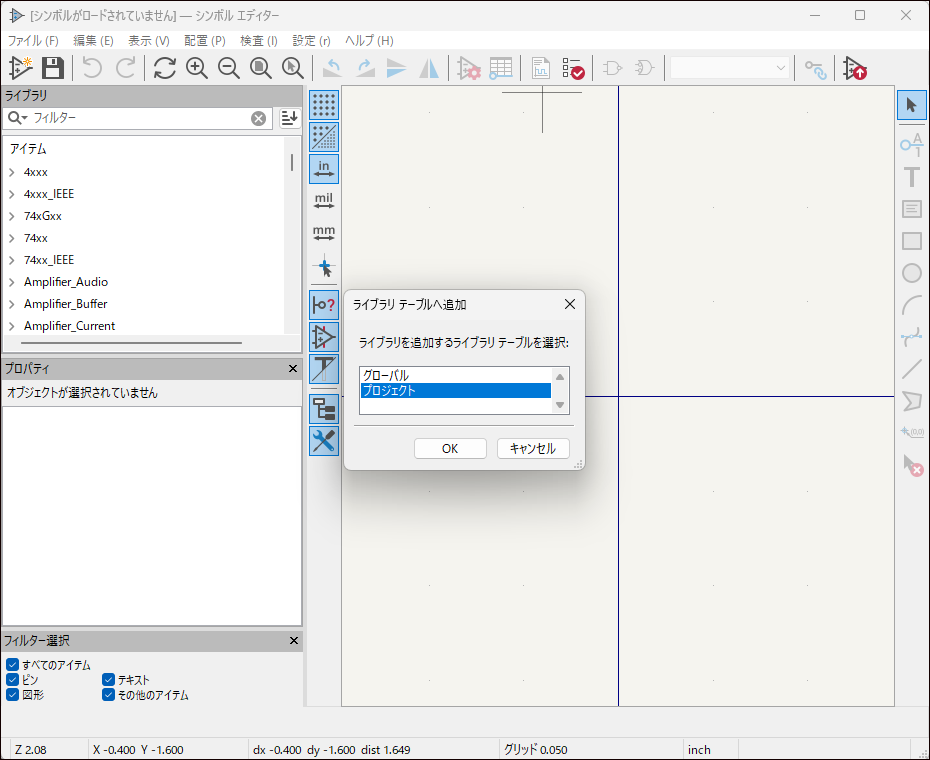Toggle the すべてのアイテム checkbox
This screenshot has width=930, height=760.
13,665
